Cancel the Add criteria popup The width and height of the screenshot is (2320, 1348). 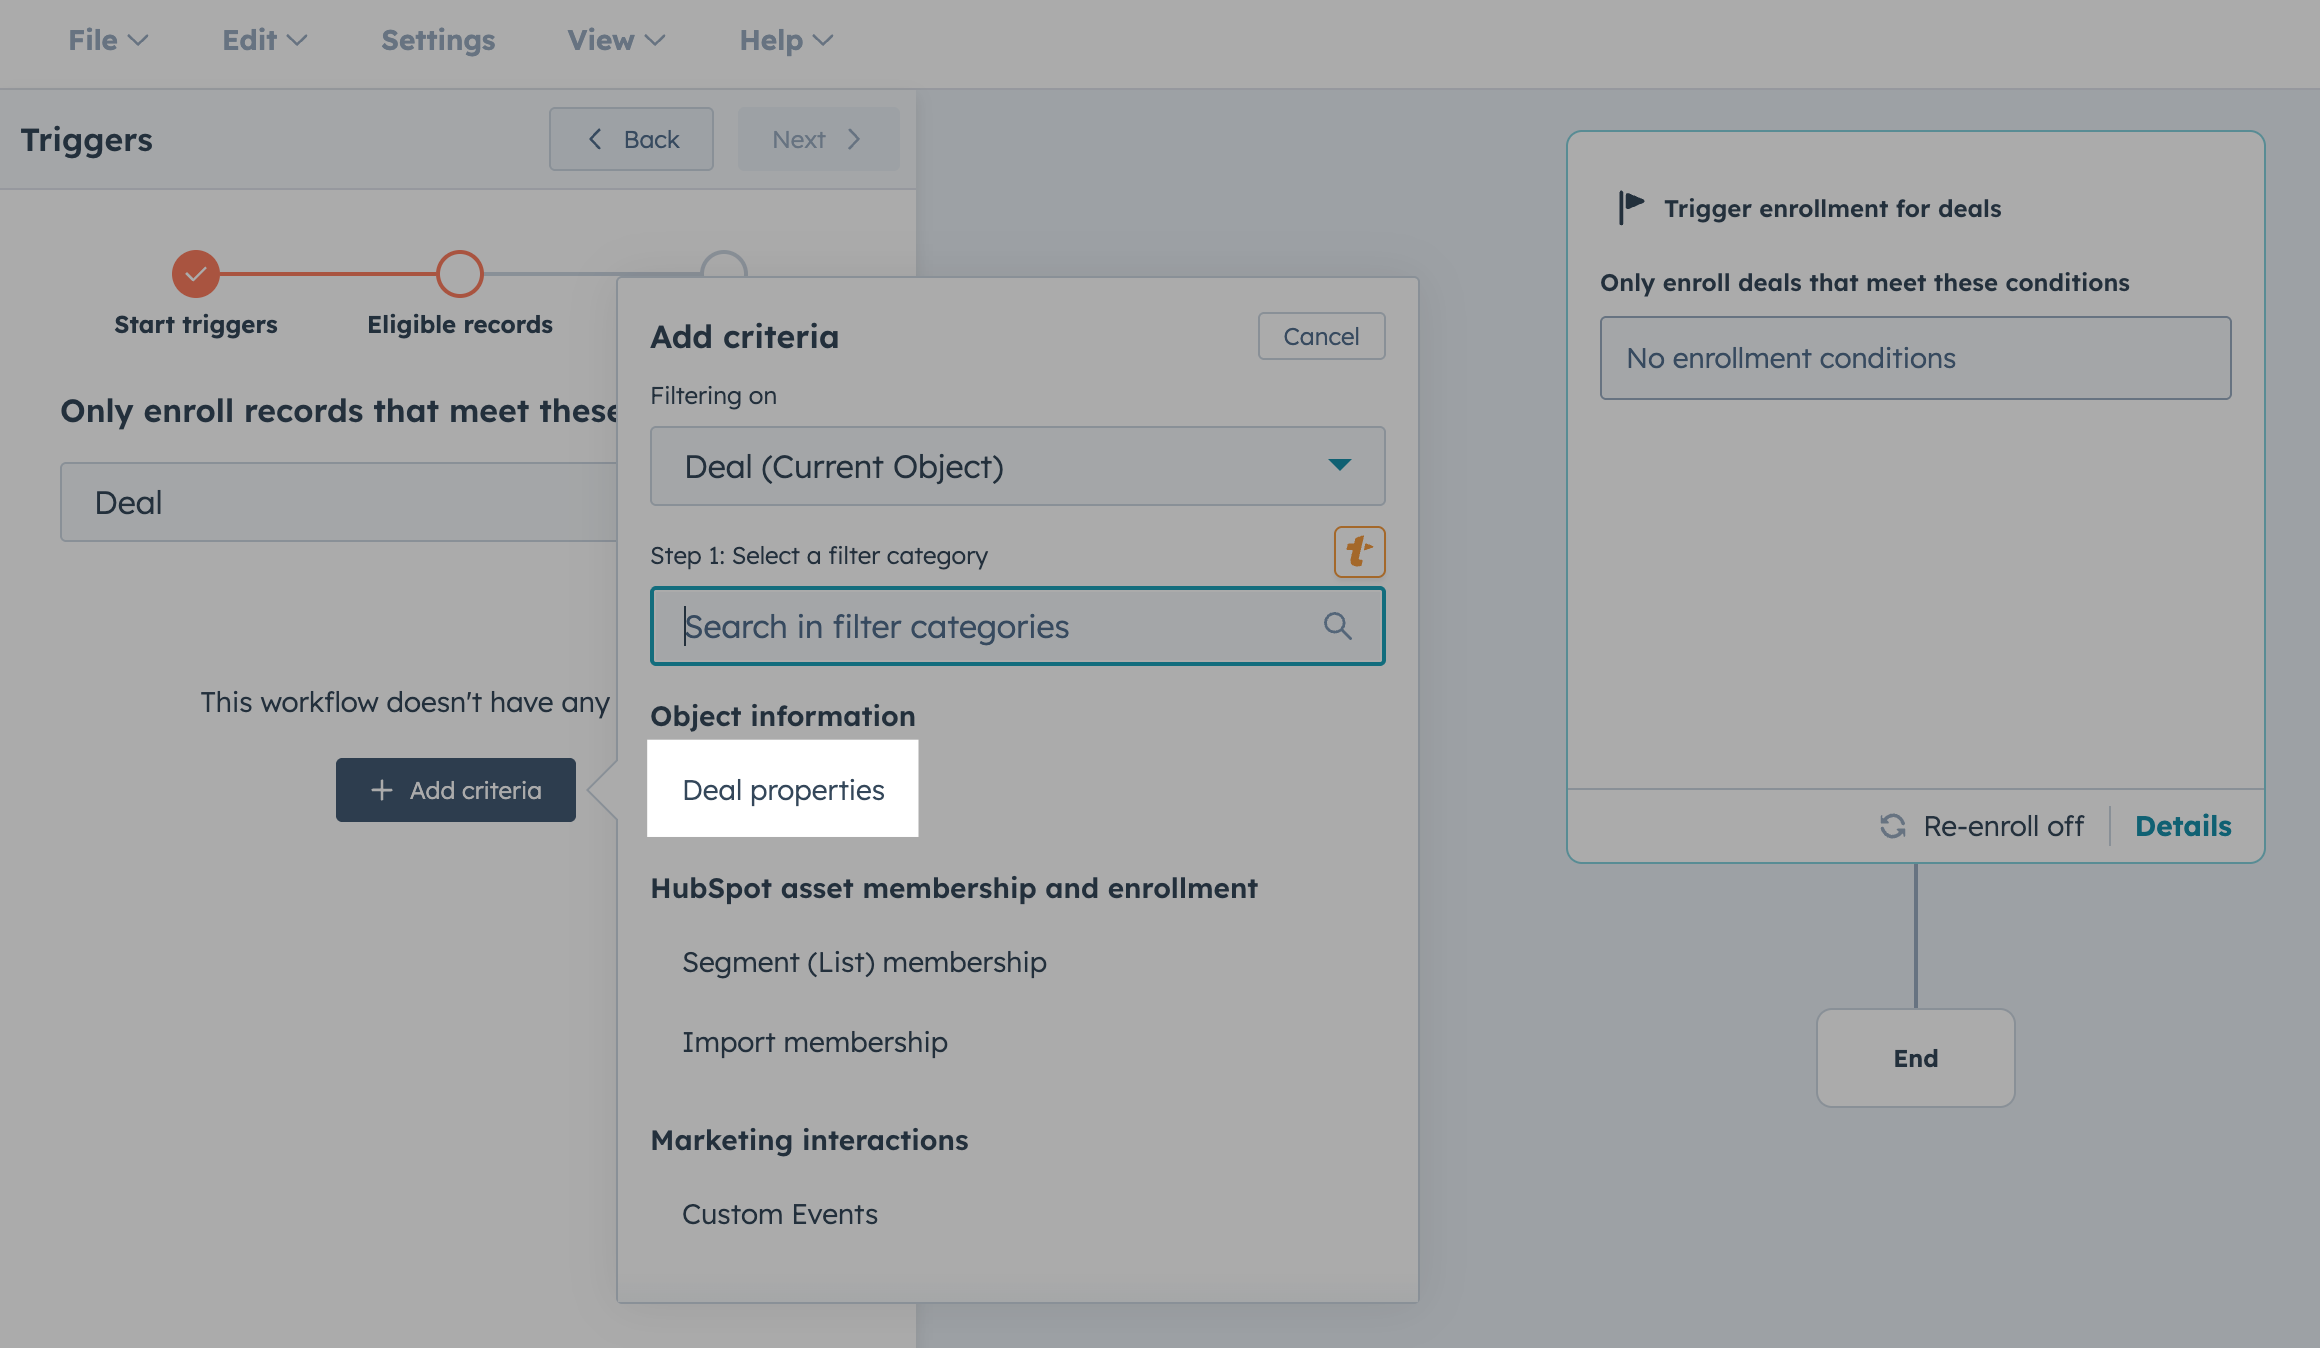[x=1321, y=336]
